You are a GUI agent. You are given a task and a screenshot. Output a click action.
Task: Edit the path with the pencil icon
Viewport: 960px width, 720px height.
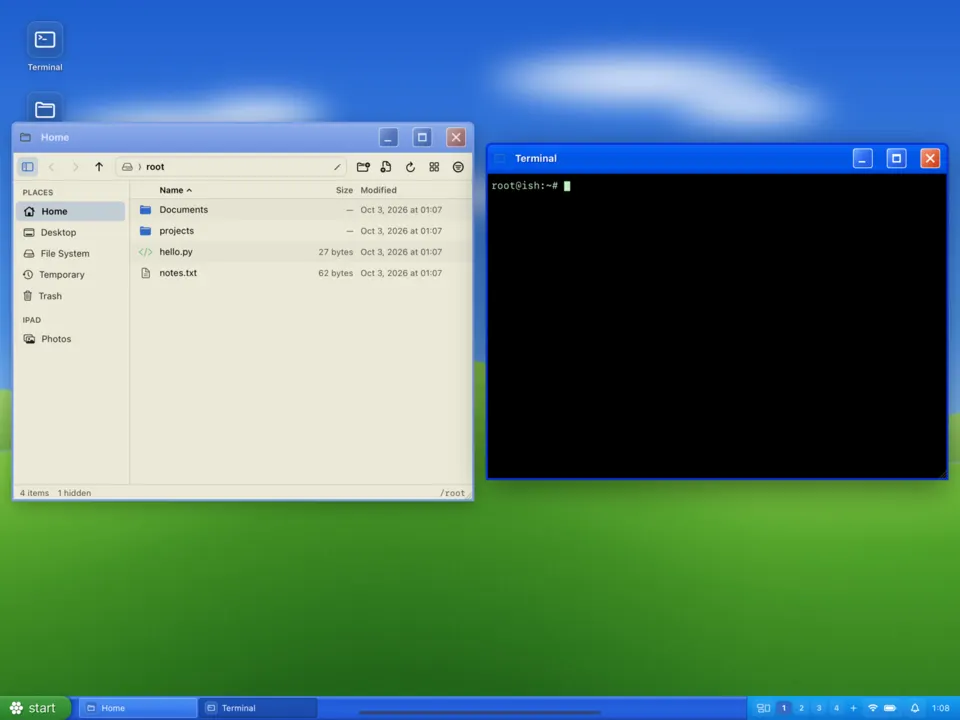(x=337, y=167)
